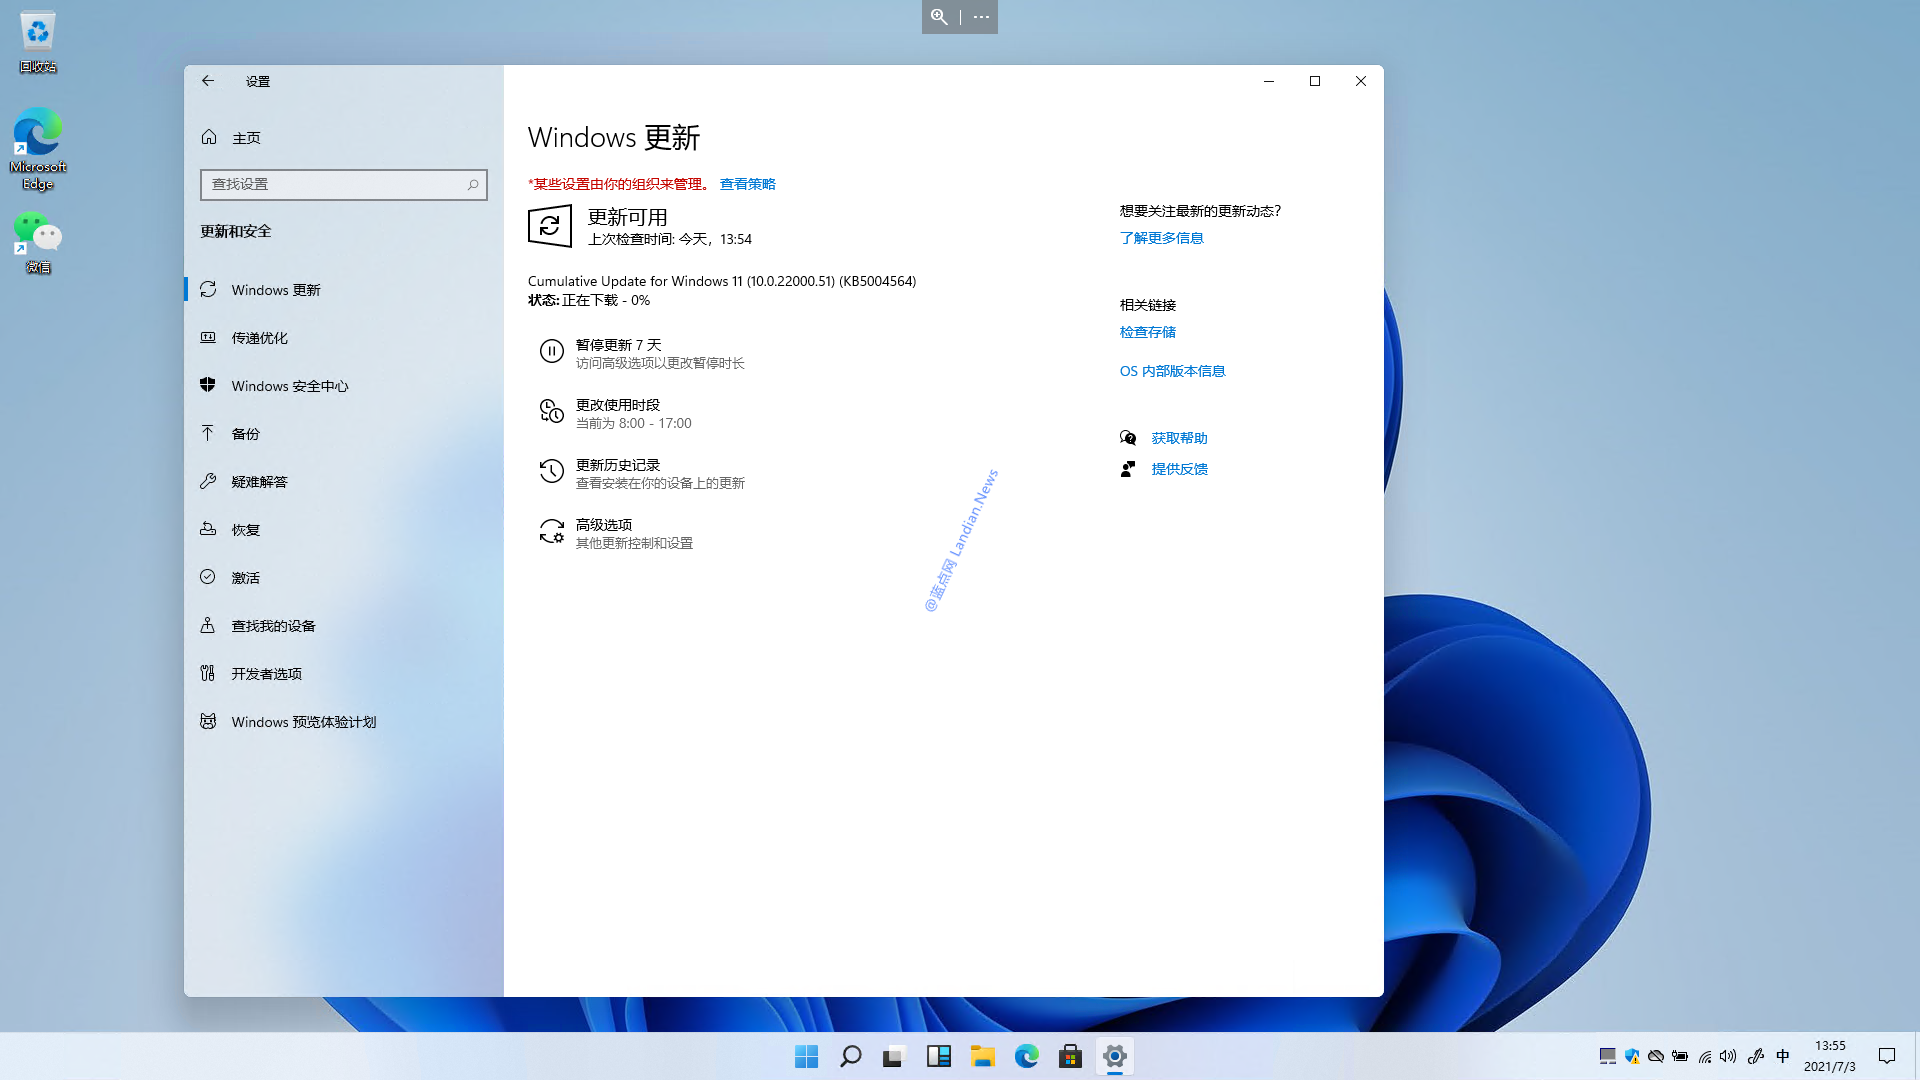Click the back arrow in Settings window

click(x=208, y=81)
